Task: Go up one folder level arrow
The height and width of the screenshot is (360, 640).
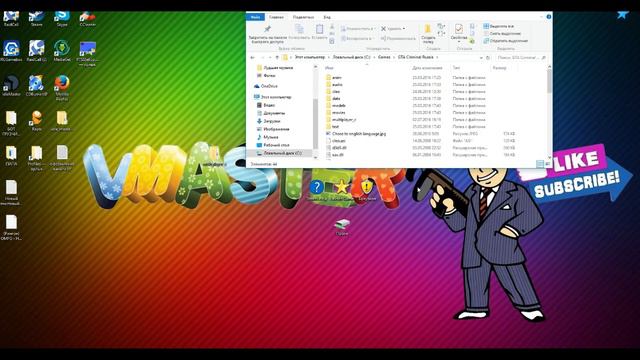Action: pos(277,58)
